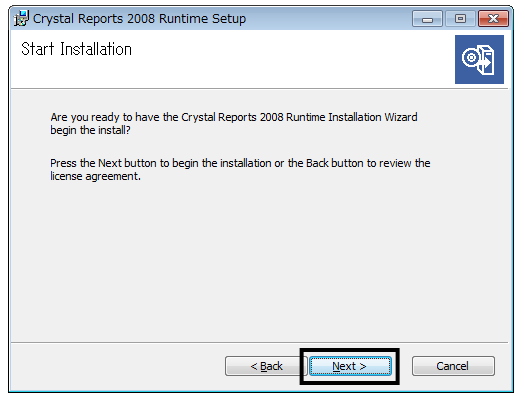Minimize the Crystal Reports setup window

coord(427,19)
